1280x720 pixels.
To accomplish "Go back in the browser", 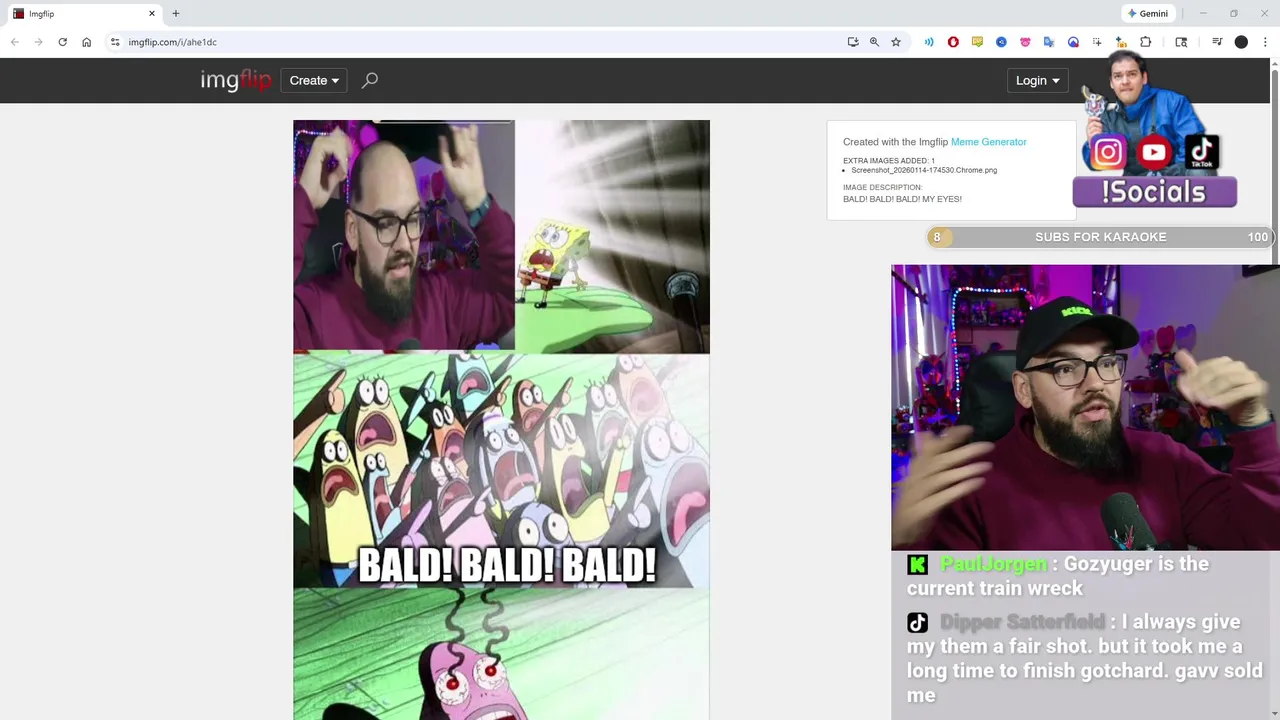I will pyautogui.click(x=14, y=42).
